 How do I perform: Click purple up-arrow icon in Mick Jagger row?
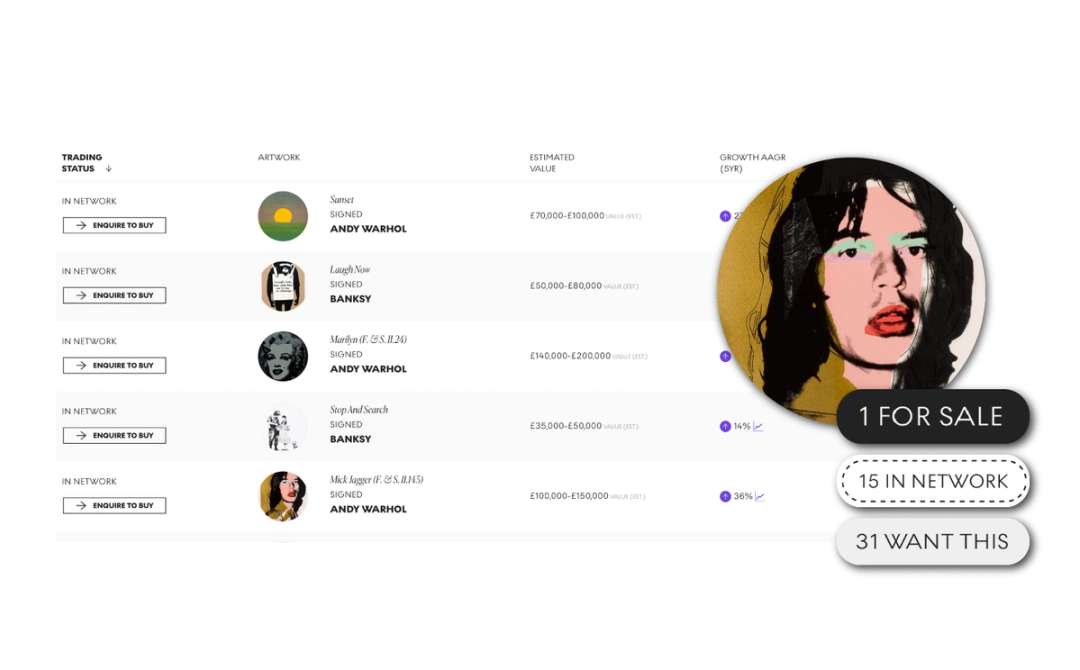pyautogui.click(x=725, y=496)
